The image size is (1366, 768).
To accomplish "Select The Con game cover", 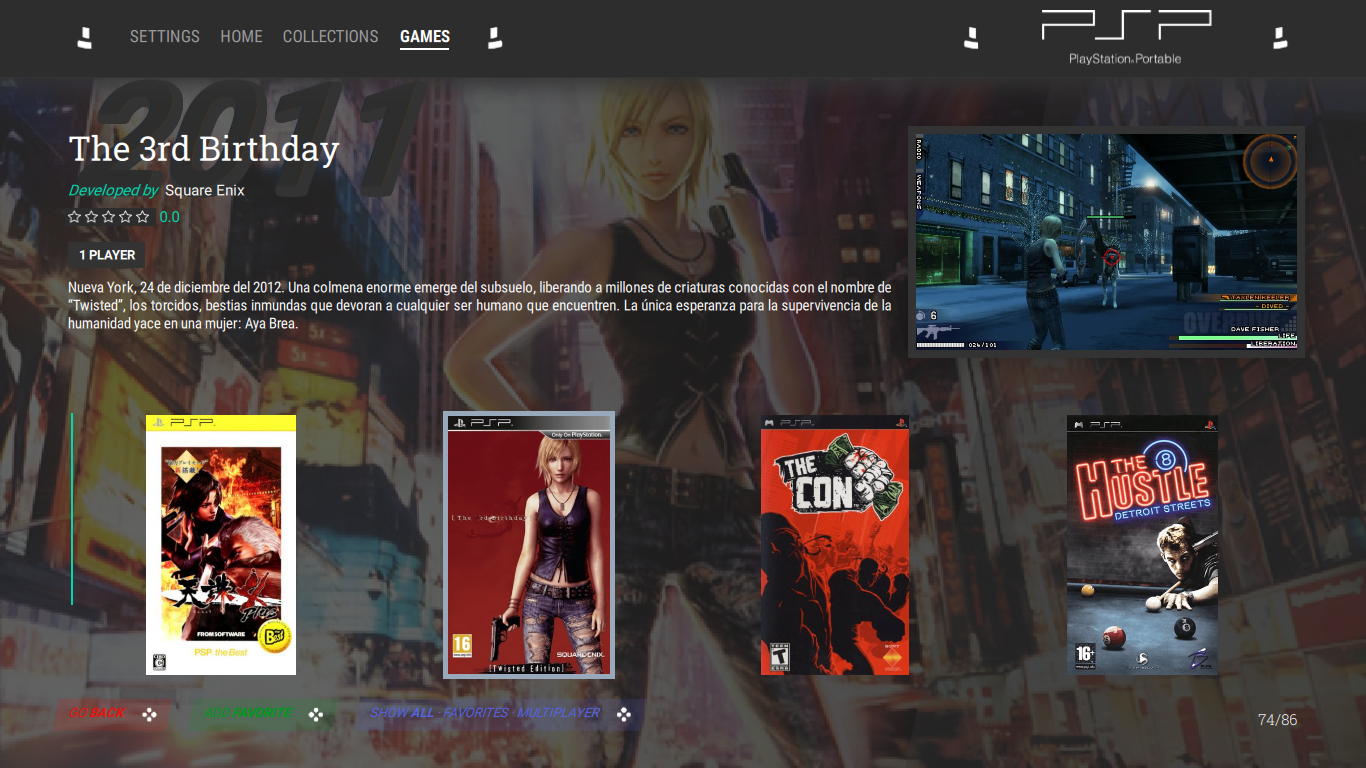I will coord(835,545).
